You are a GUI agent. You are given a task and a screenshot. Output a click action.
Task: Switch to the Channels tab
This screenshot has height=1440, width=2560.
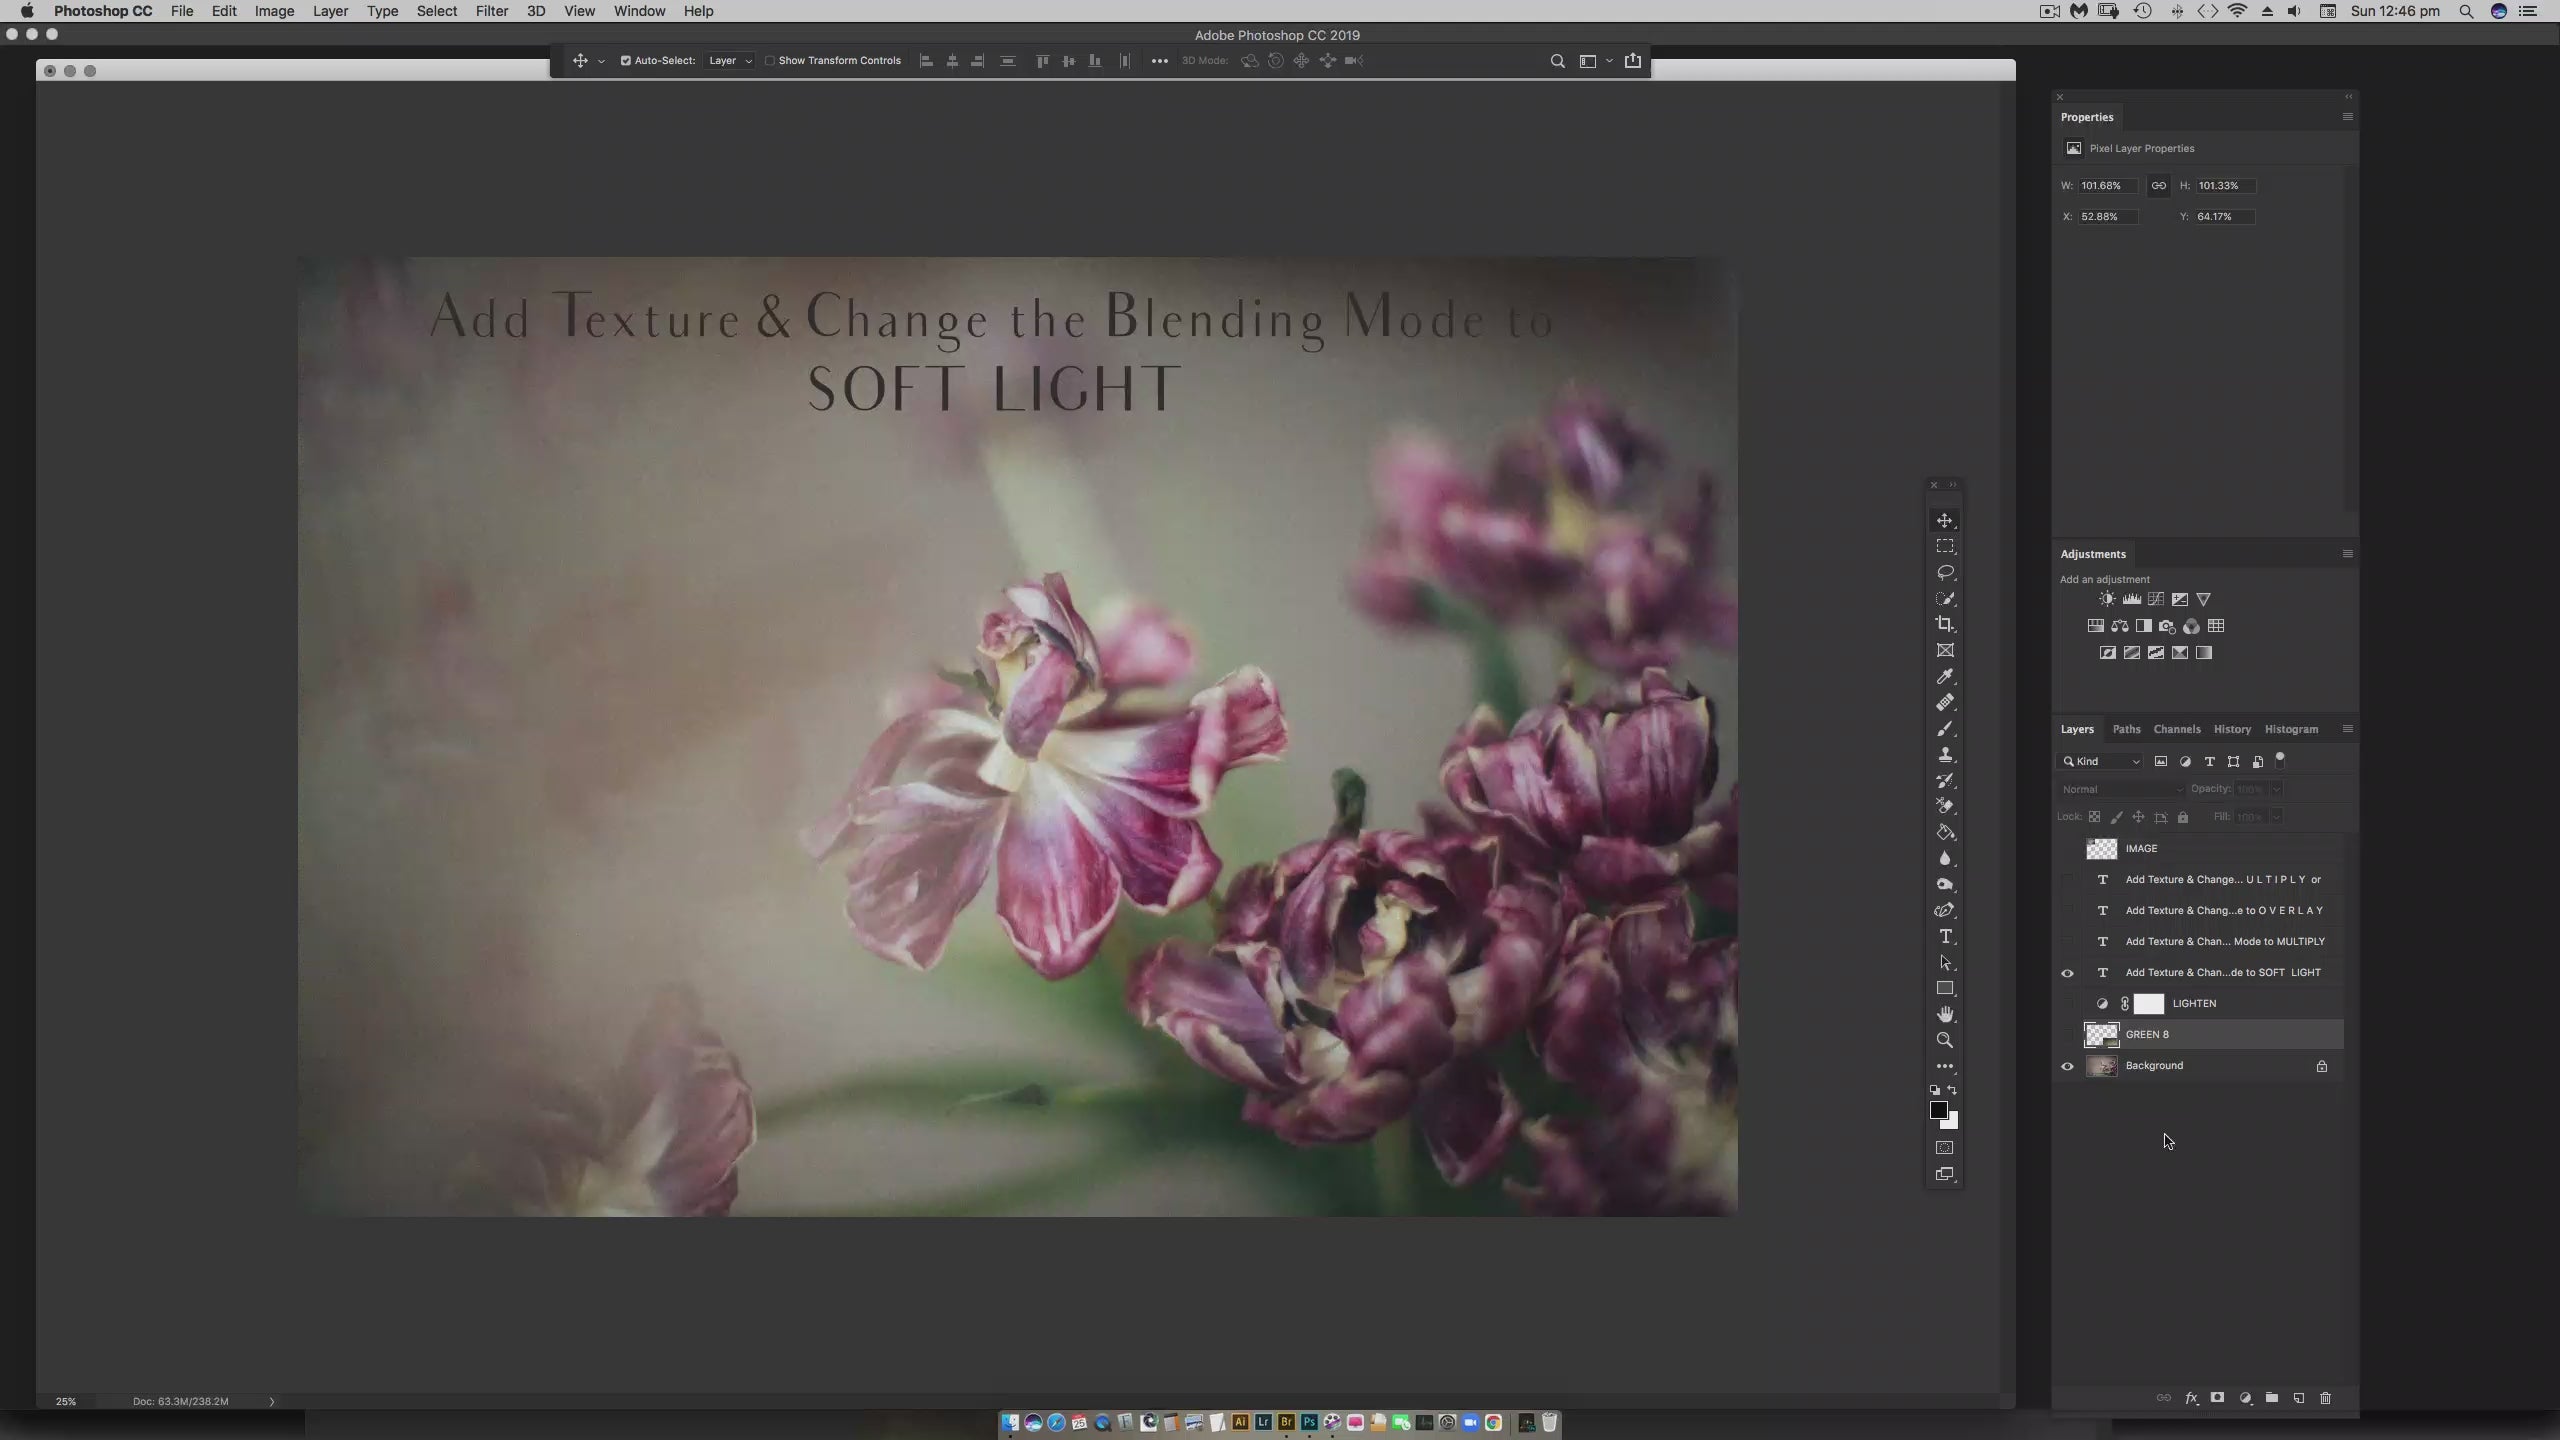click(x=2176, y=729)
